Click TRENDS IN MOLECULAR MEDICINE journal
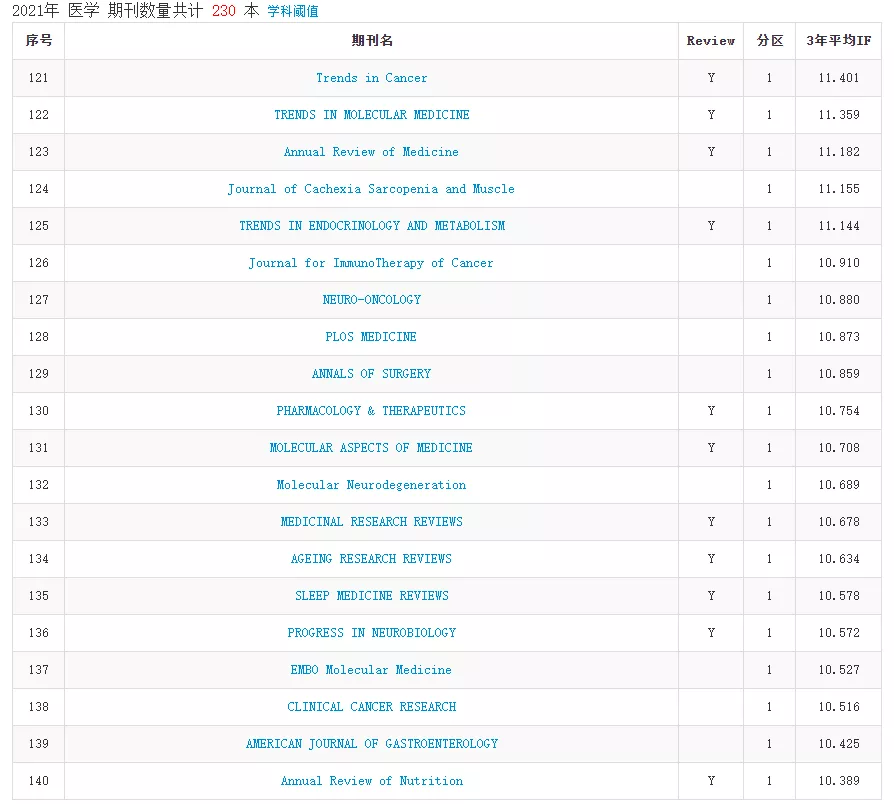Screen dimensions: 894x804 coord(371,115)
